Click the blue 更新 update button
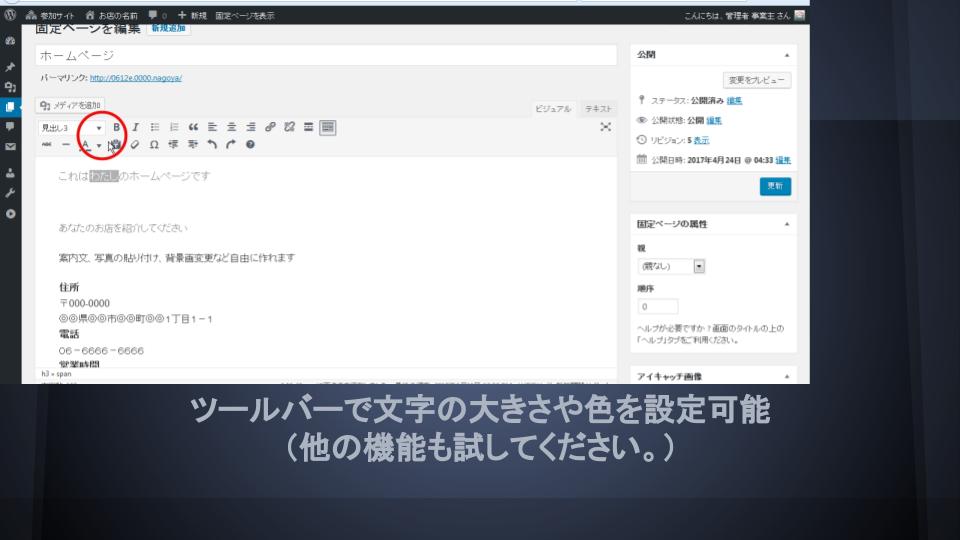This screenshot has height=540, width=960. point(775,186)
